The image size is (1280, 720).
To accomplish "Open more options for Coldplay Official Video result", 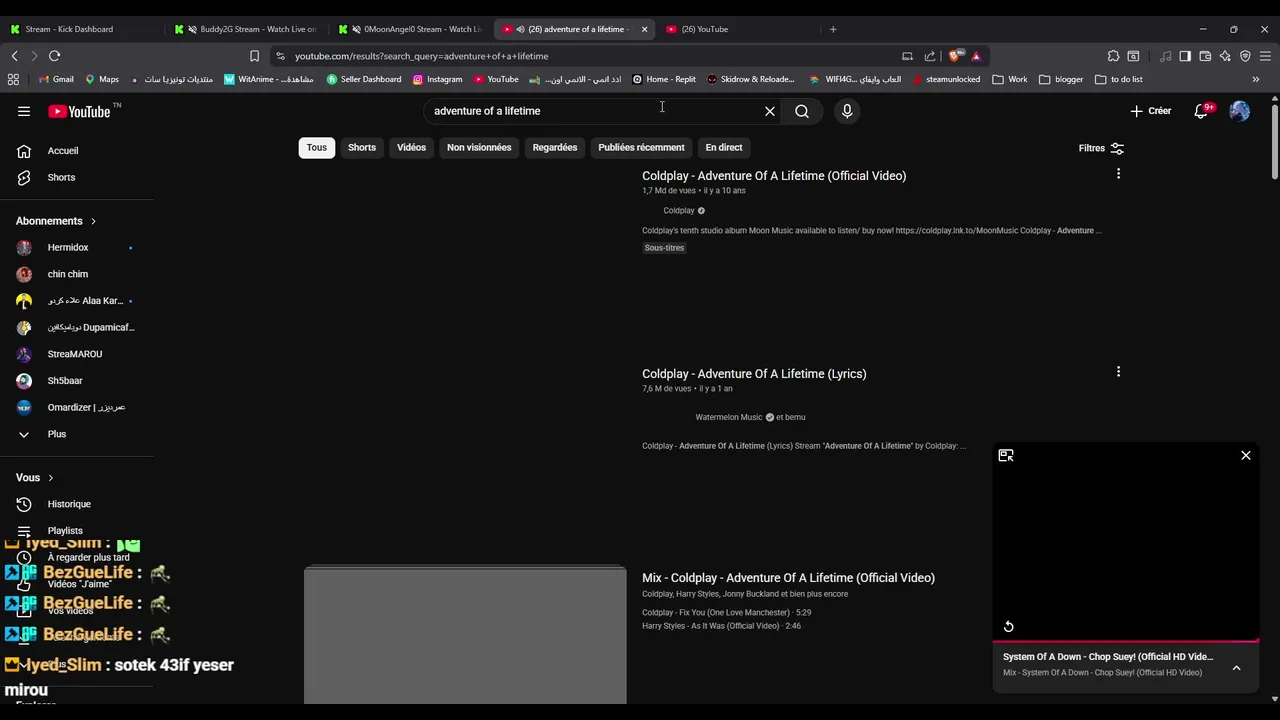I will pyautogui.click(x=1118, y=174).
